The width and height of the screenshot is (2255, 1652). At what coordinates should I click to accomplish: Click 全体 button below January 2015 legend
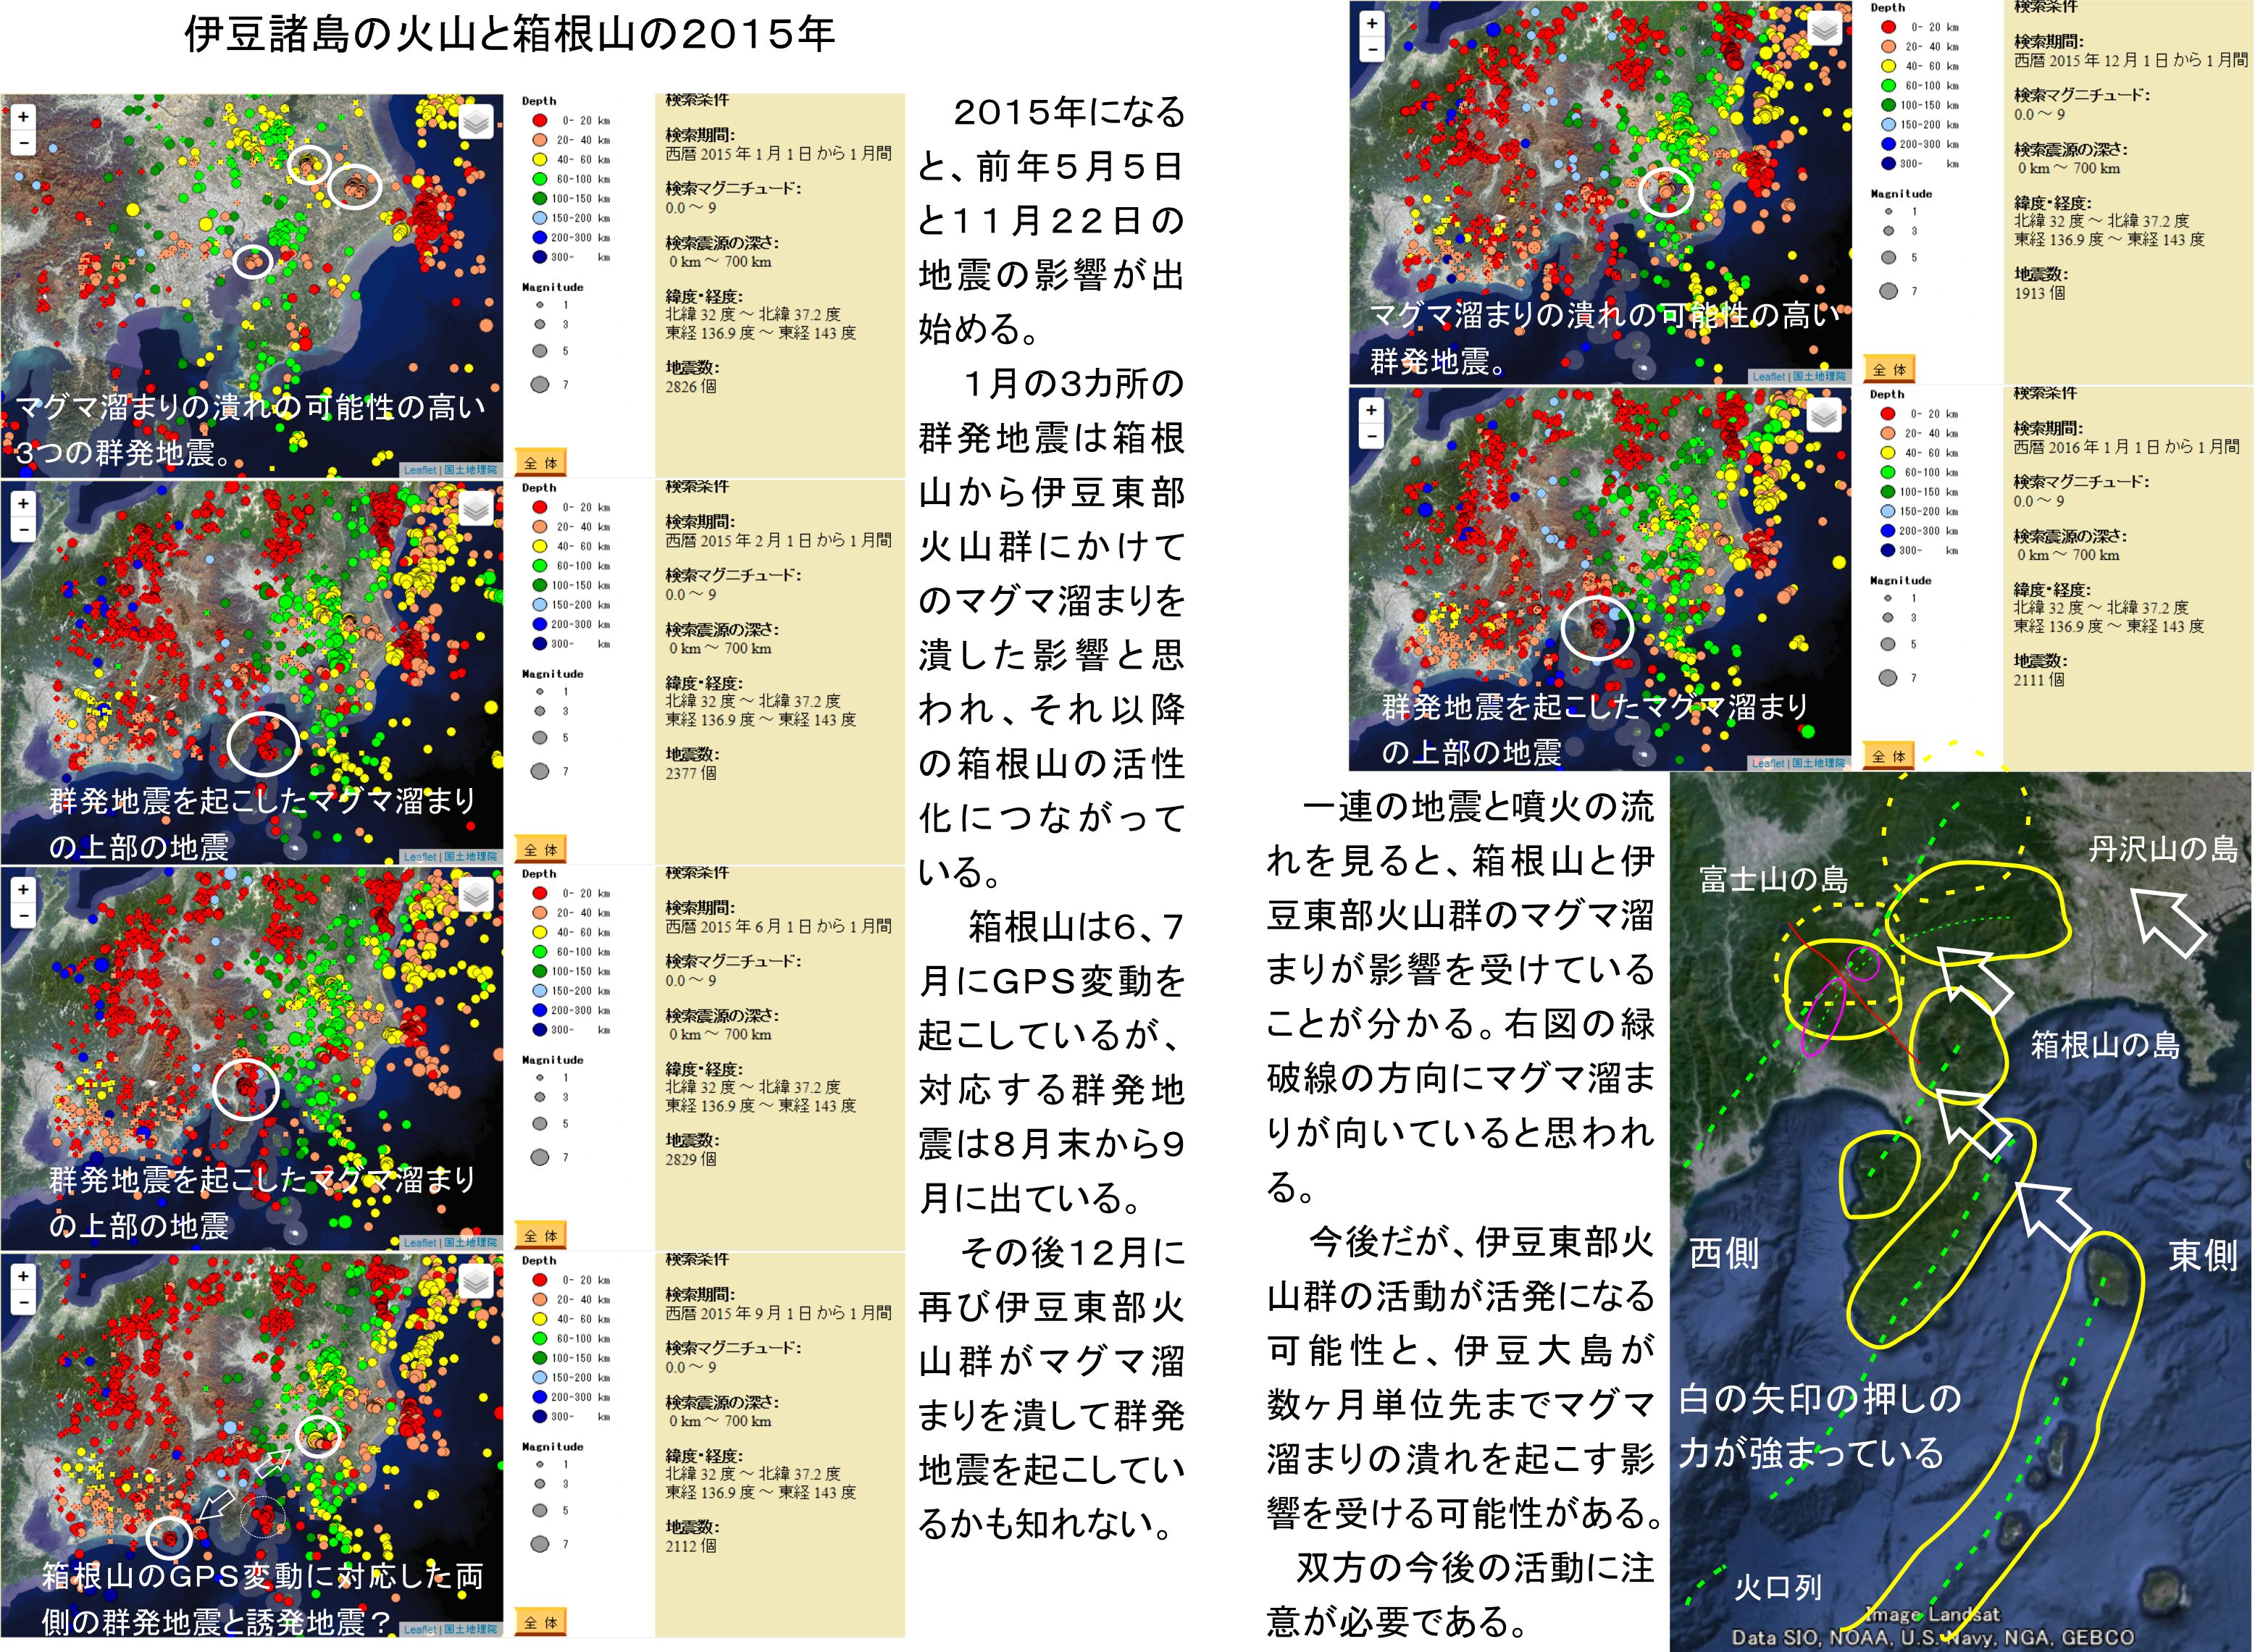[540, 463]
